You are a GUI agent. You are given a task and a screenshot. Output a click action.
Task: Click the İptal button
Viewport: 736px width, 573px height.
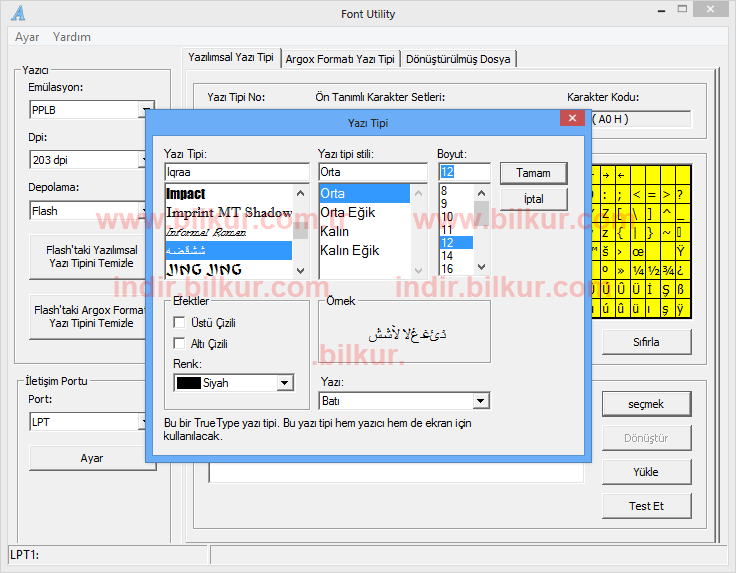click(533, 199)
